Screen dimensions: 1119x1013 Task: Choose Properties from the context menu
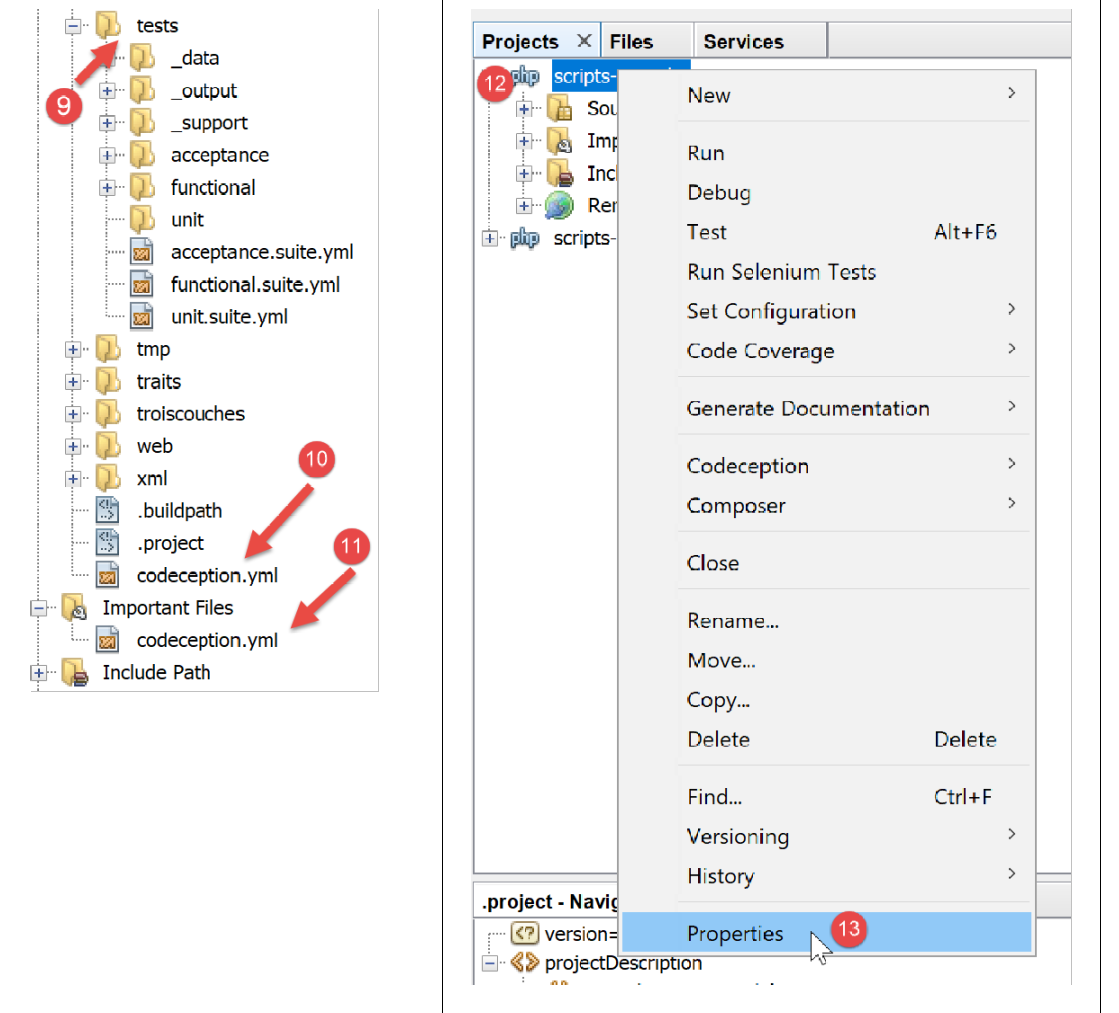point(735,934)
